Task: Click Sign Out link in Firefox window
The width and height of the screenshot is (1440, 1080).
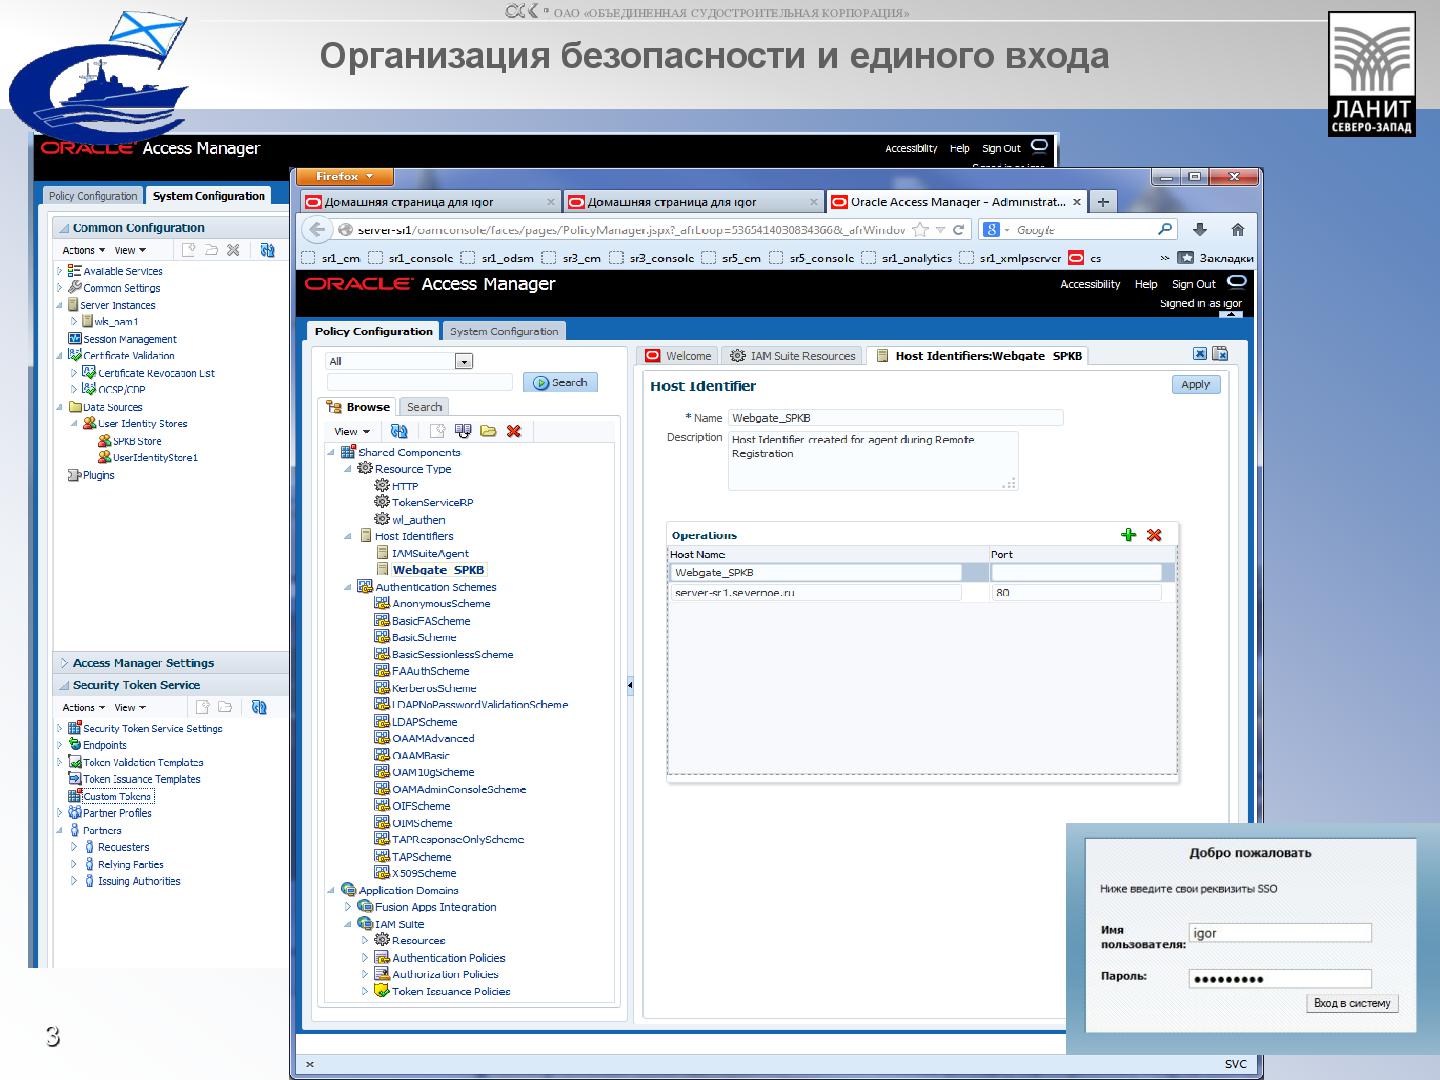Action: (x=1193, y=284)
